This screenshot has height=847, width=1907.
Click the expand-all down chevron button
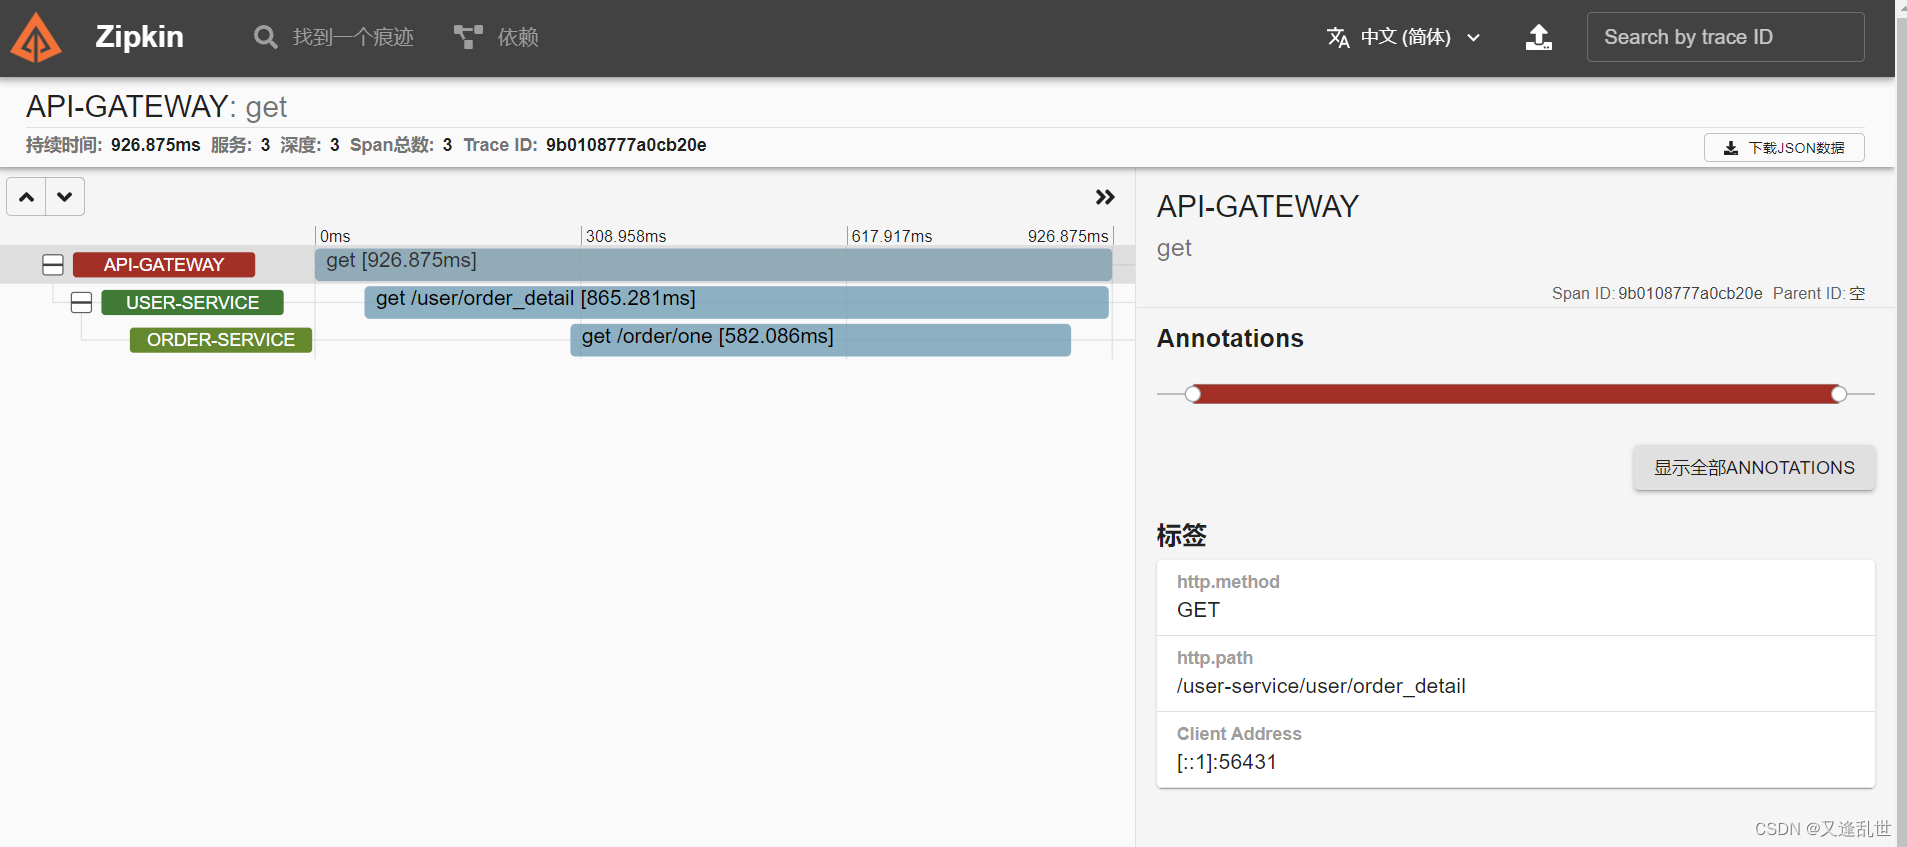[65, 197]
